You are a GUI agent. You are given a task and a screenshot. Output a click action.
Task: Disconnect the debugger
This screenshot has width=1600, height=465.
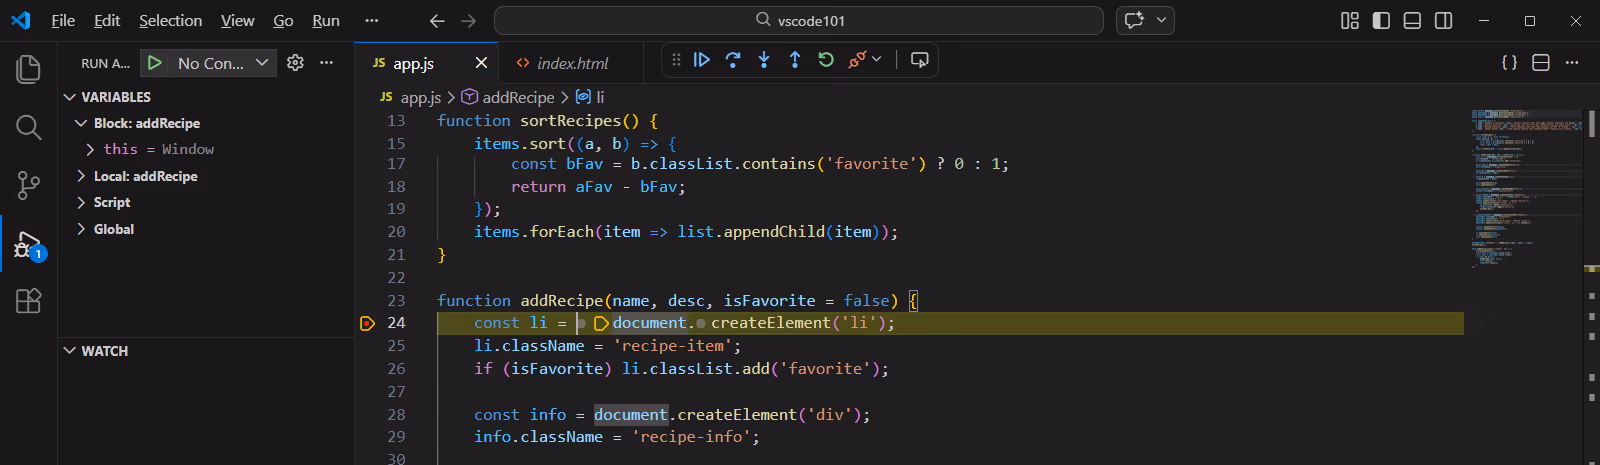(856, 60)
